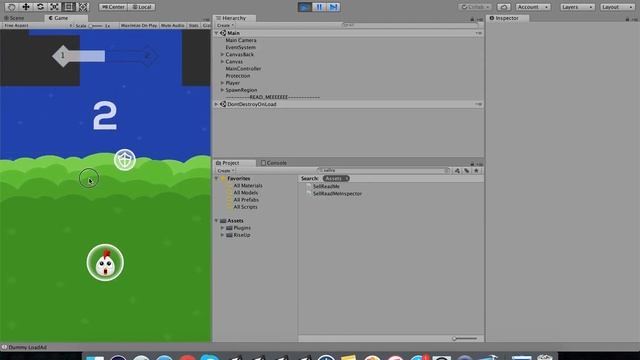Select the combined Transform tool

click(x=83, y=7)
